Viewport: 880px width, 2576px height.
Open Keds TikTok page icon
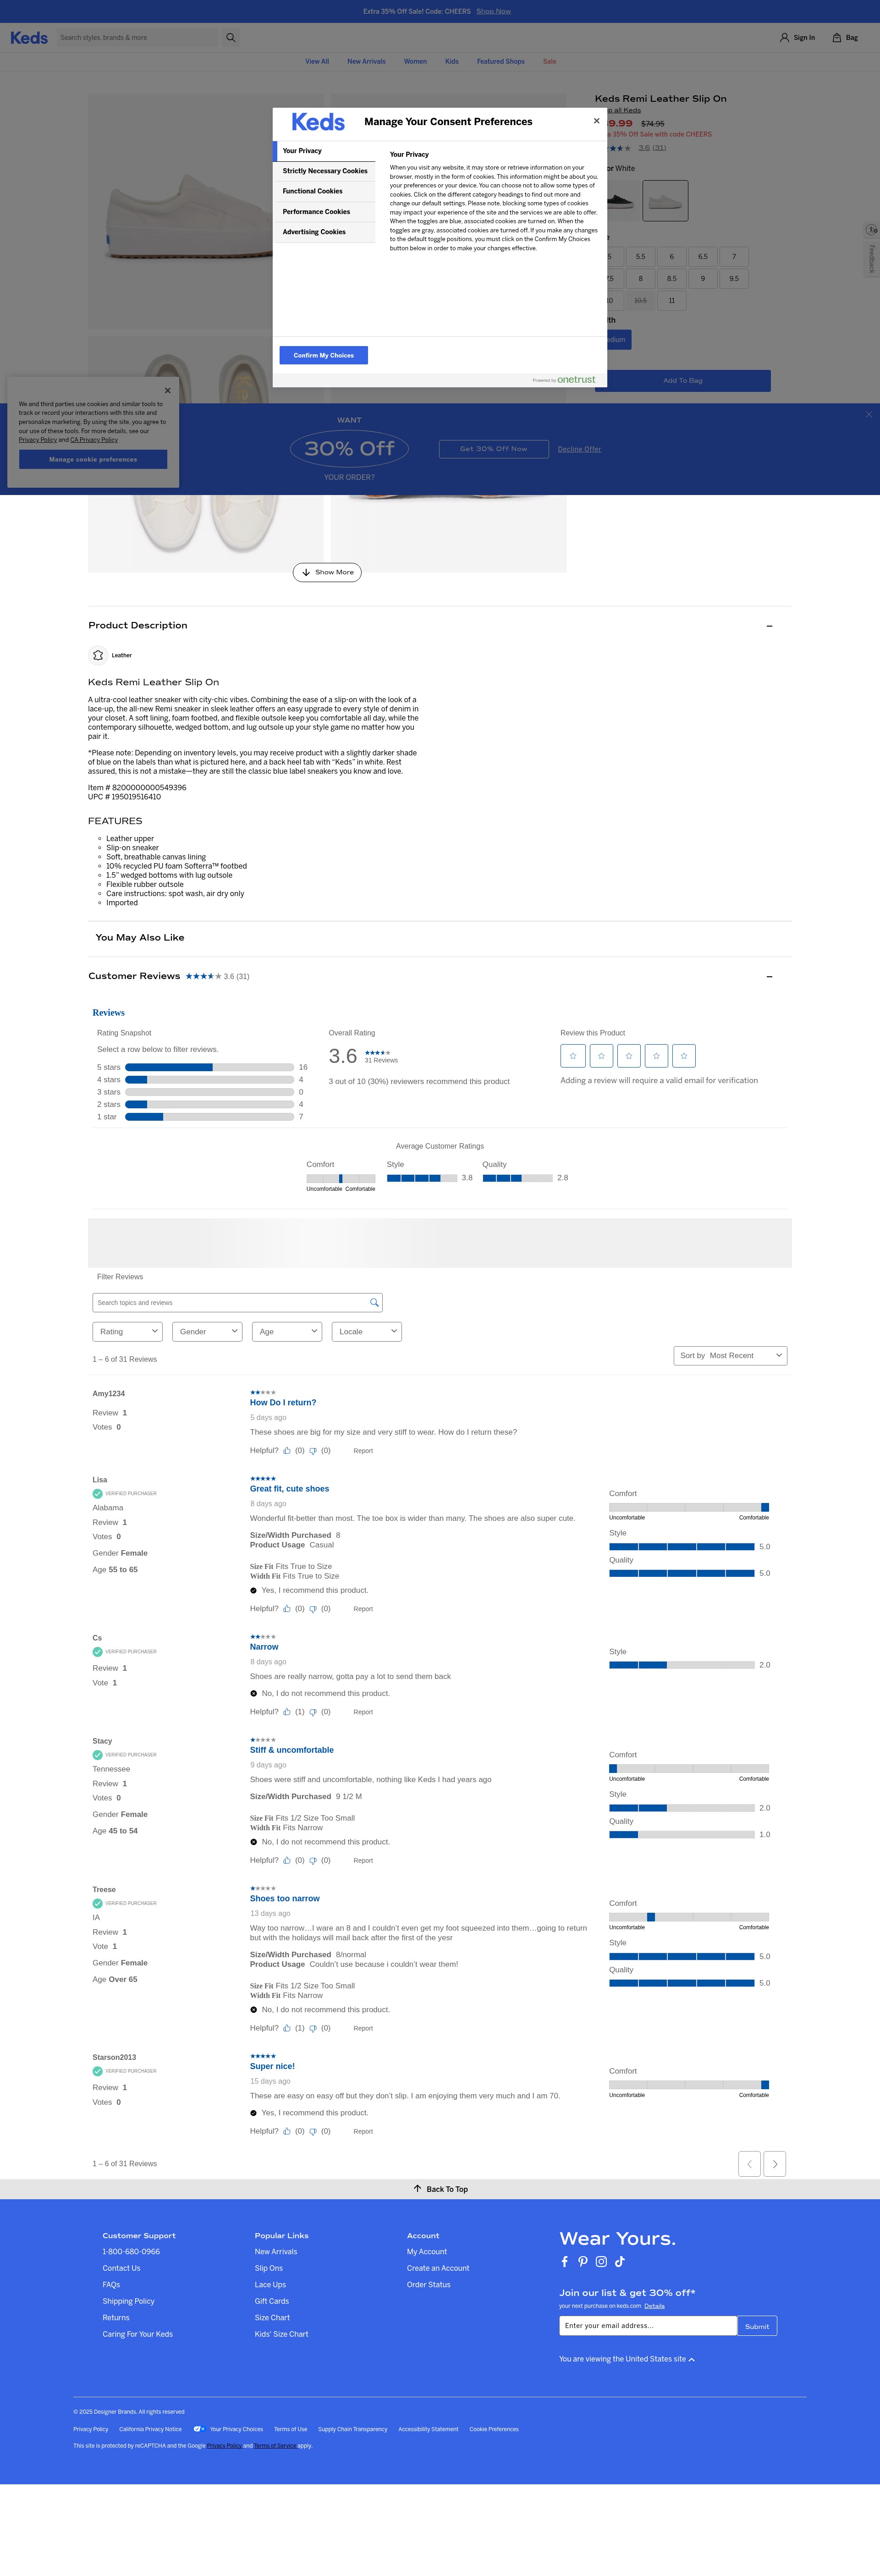pyautogui.click(x=620, y=2262)
